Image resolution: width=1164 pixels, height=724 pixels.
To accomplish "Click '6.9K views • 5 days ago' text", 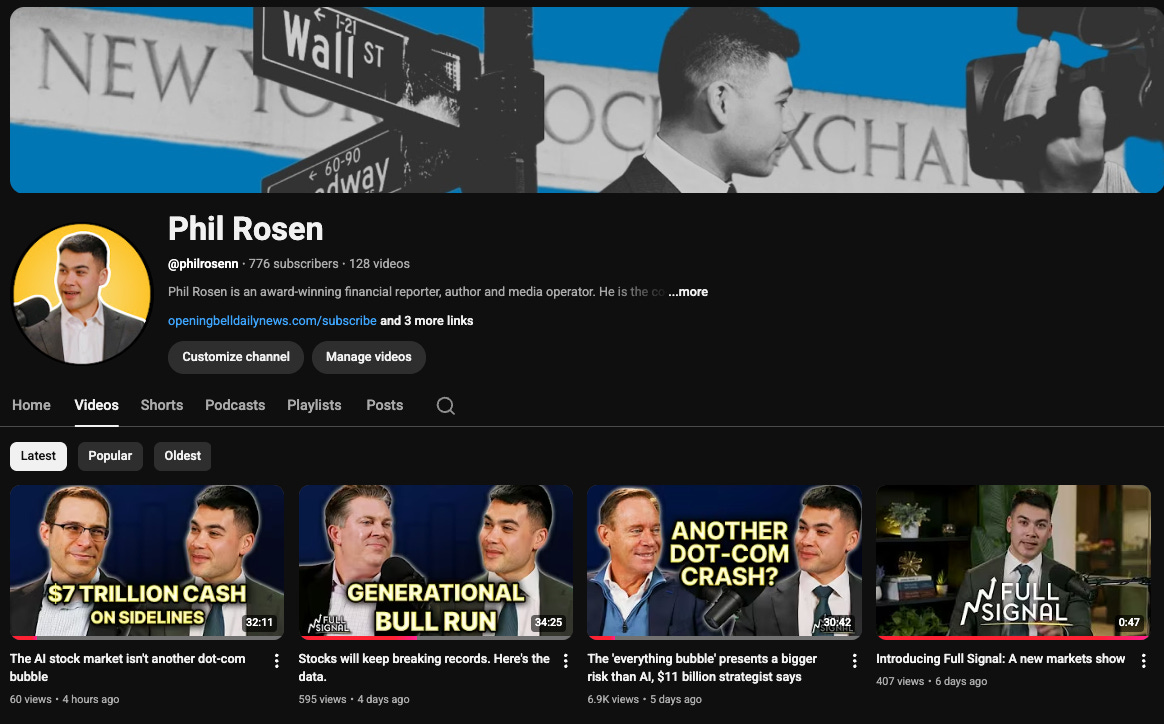I will [644, 699].
